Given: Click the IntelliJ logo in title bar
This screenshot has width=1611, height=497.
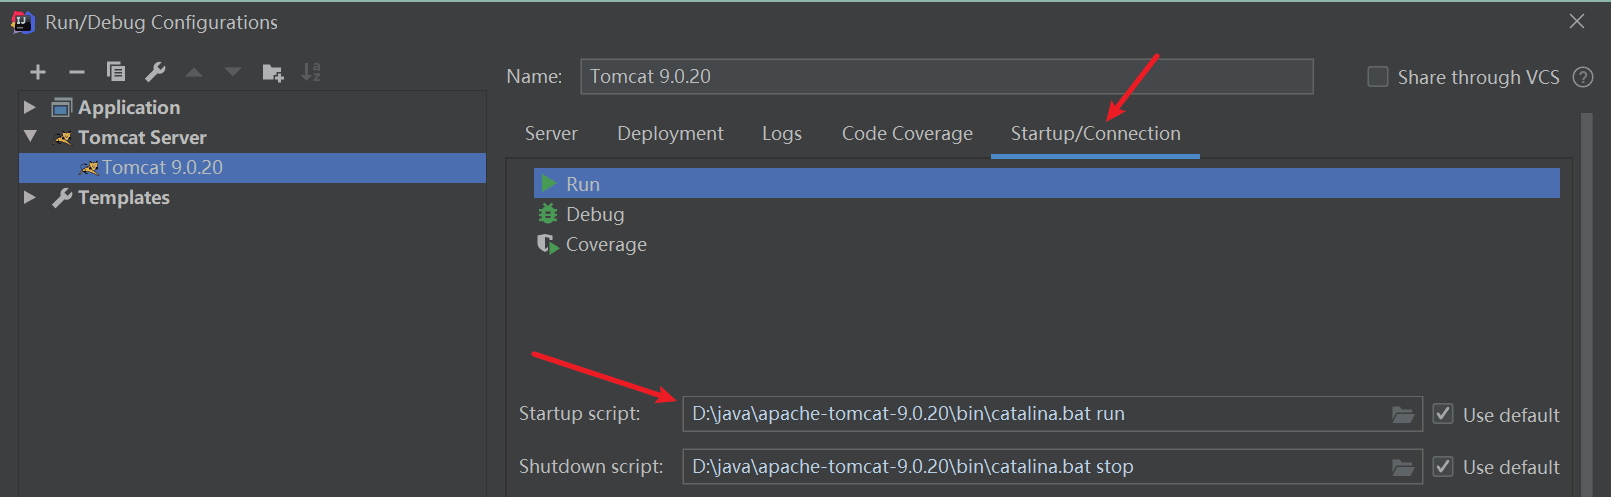Looking at the screenshot, I should tap(22, 22).
